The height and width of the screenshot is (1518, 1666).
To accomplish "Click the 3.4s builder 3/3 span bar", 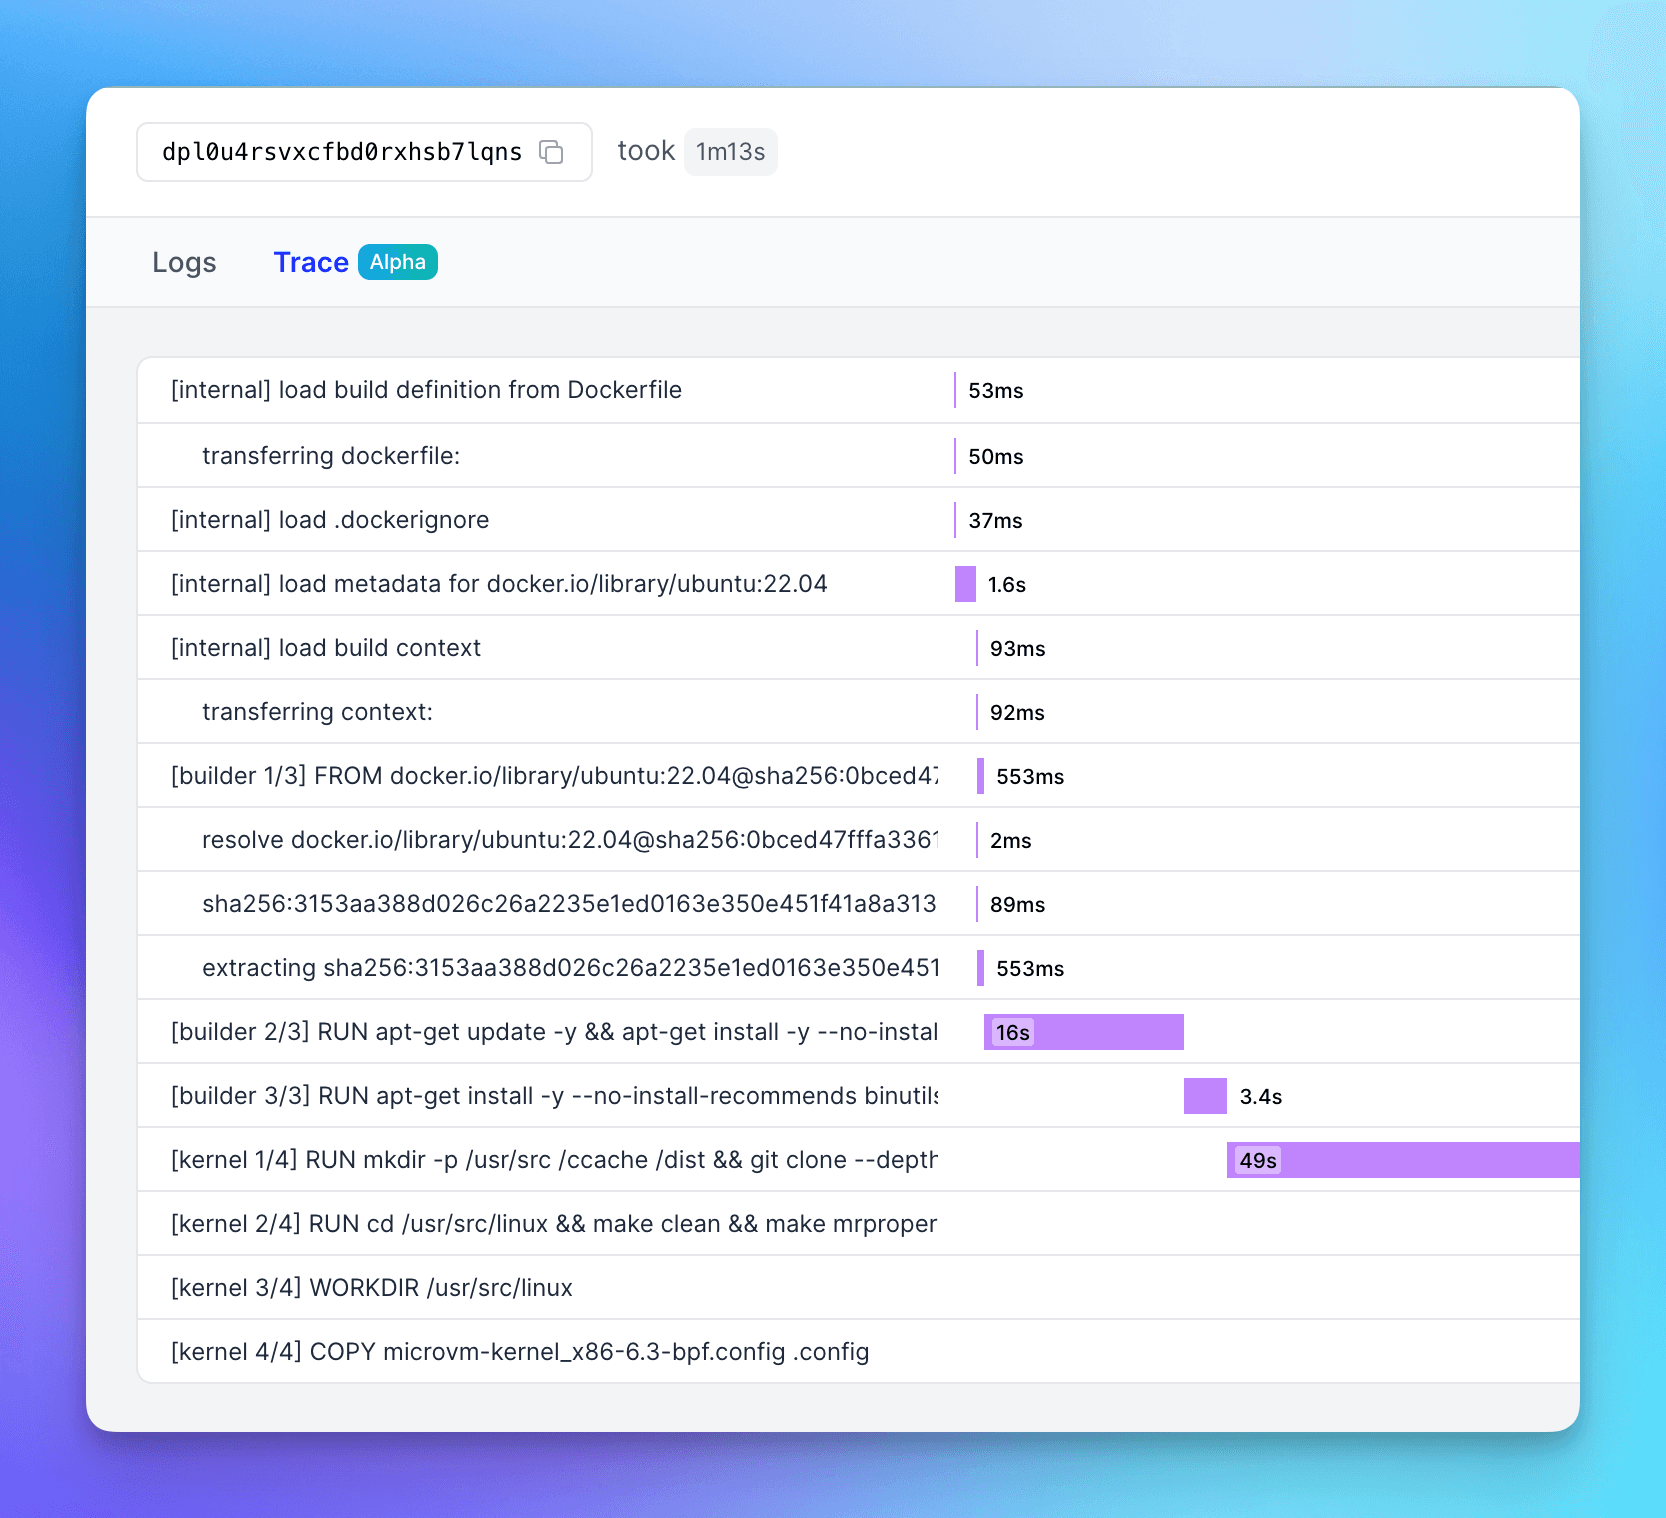I will 1205,1096.
